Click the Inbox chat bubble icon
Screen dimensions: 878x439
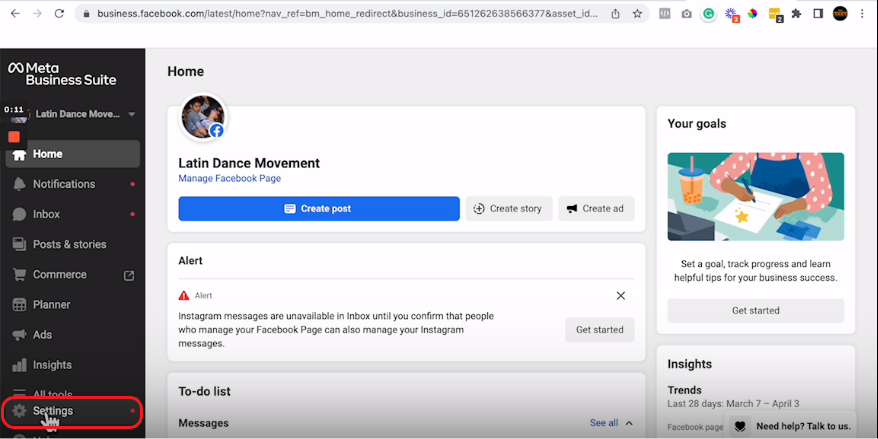pyautogui.click(x=20, y=214)
